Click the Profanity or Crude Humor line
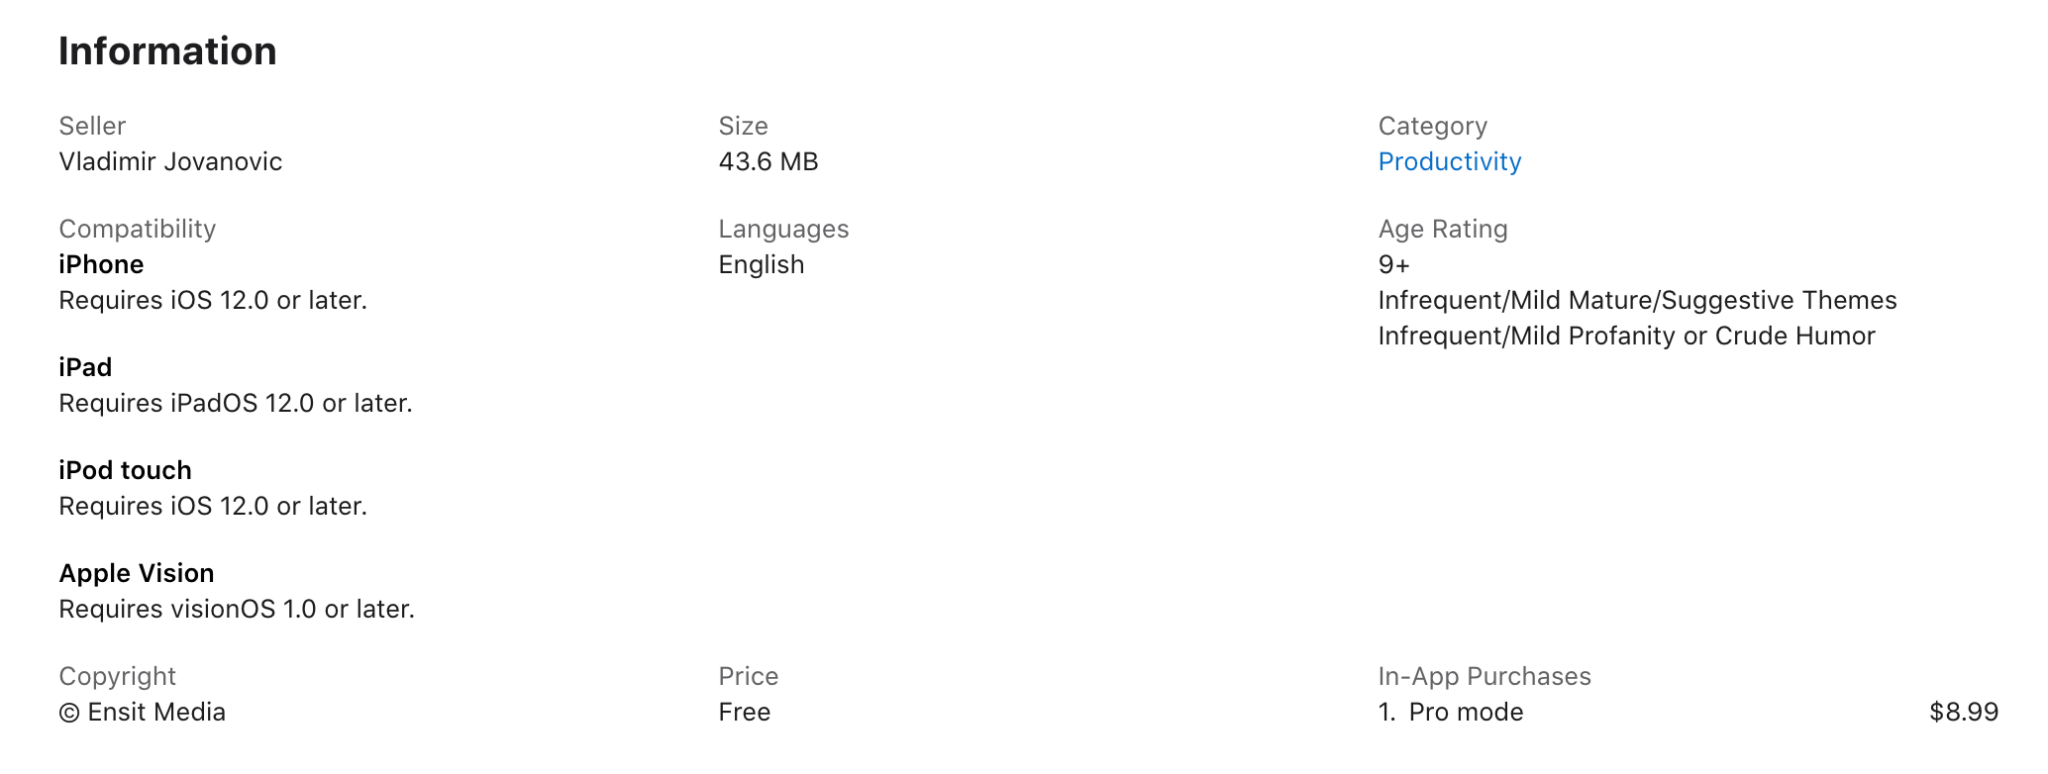 click(x=1626, y=336)
